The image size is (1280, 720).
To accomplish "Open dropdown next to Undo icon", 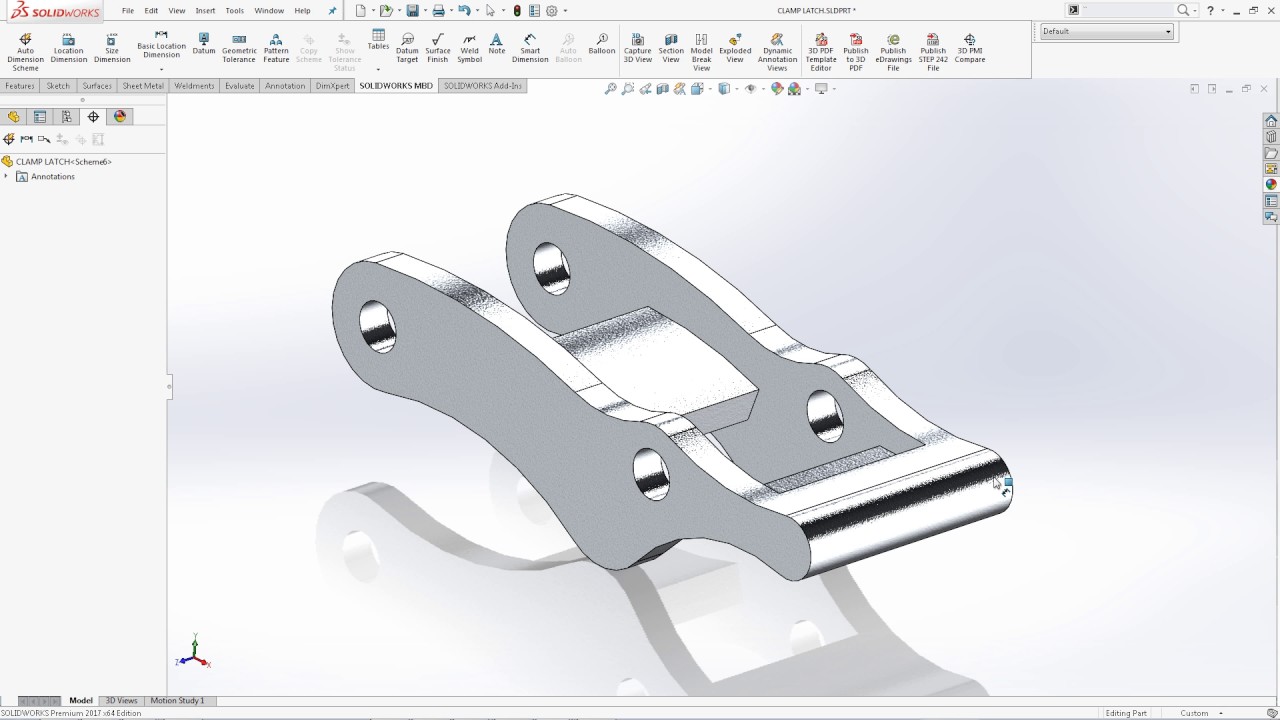I will 476,11.
